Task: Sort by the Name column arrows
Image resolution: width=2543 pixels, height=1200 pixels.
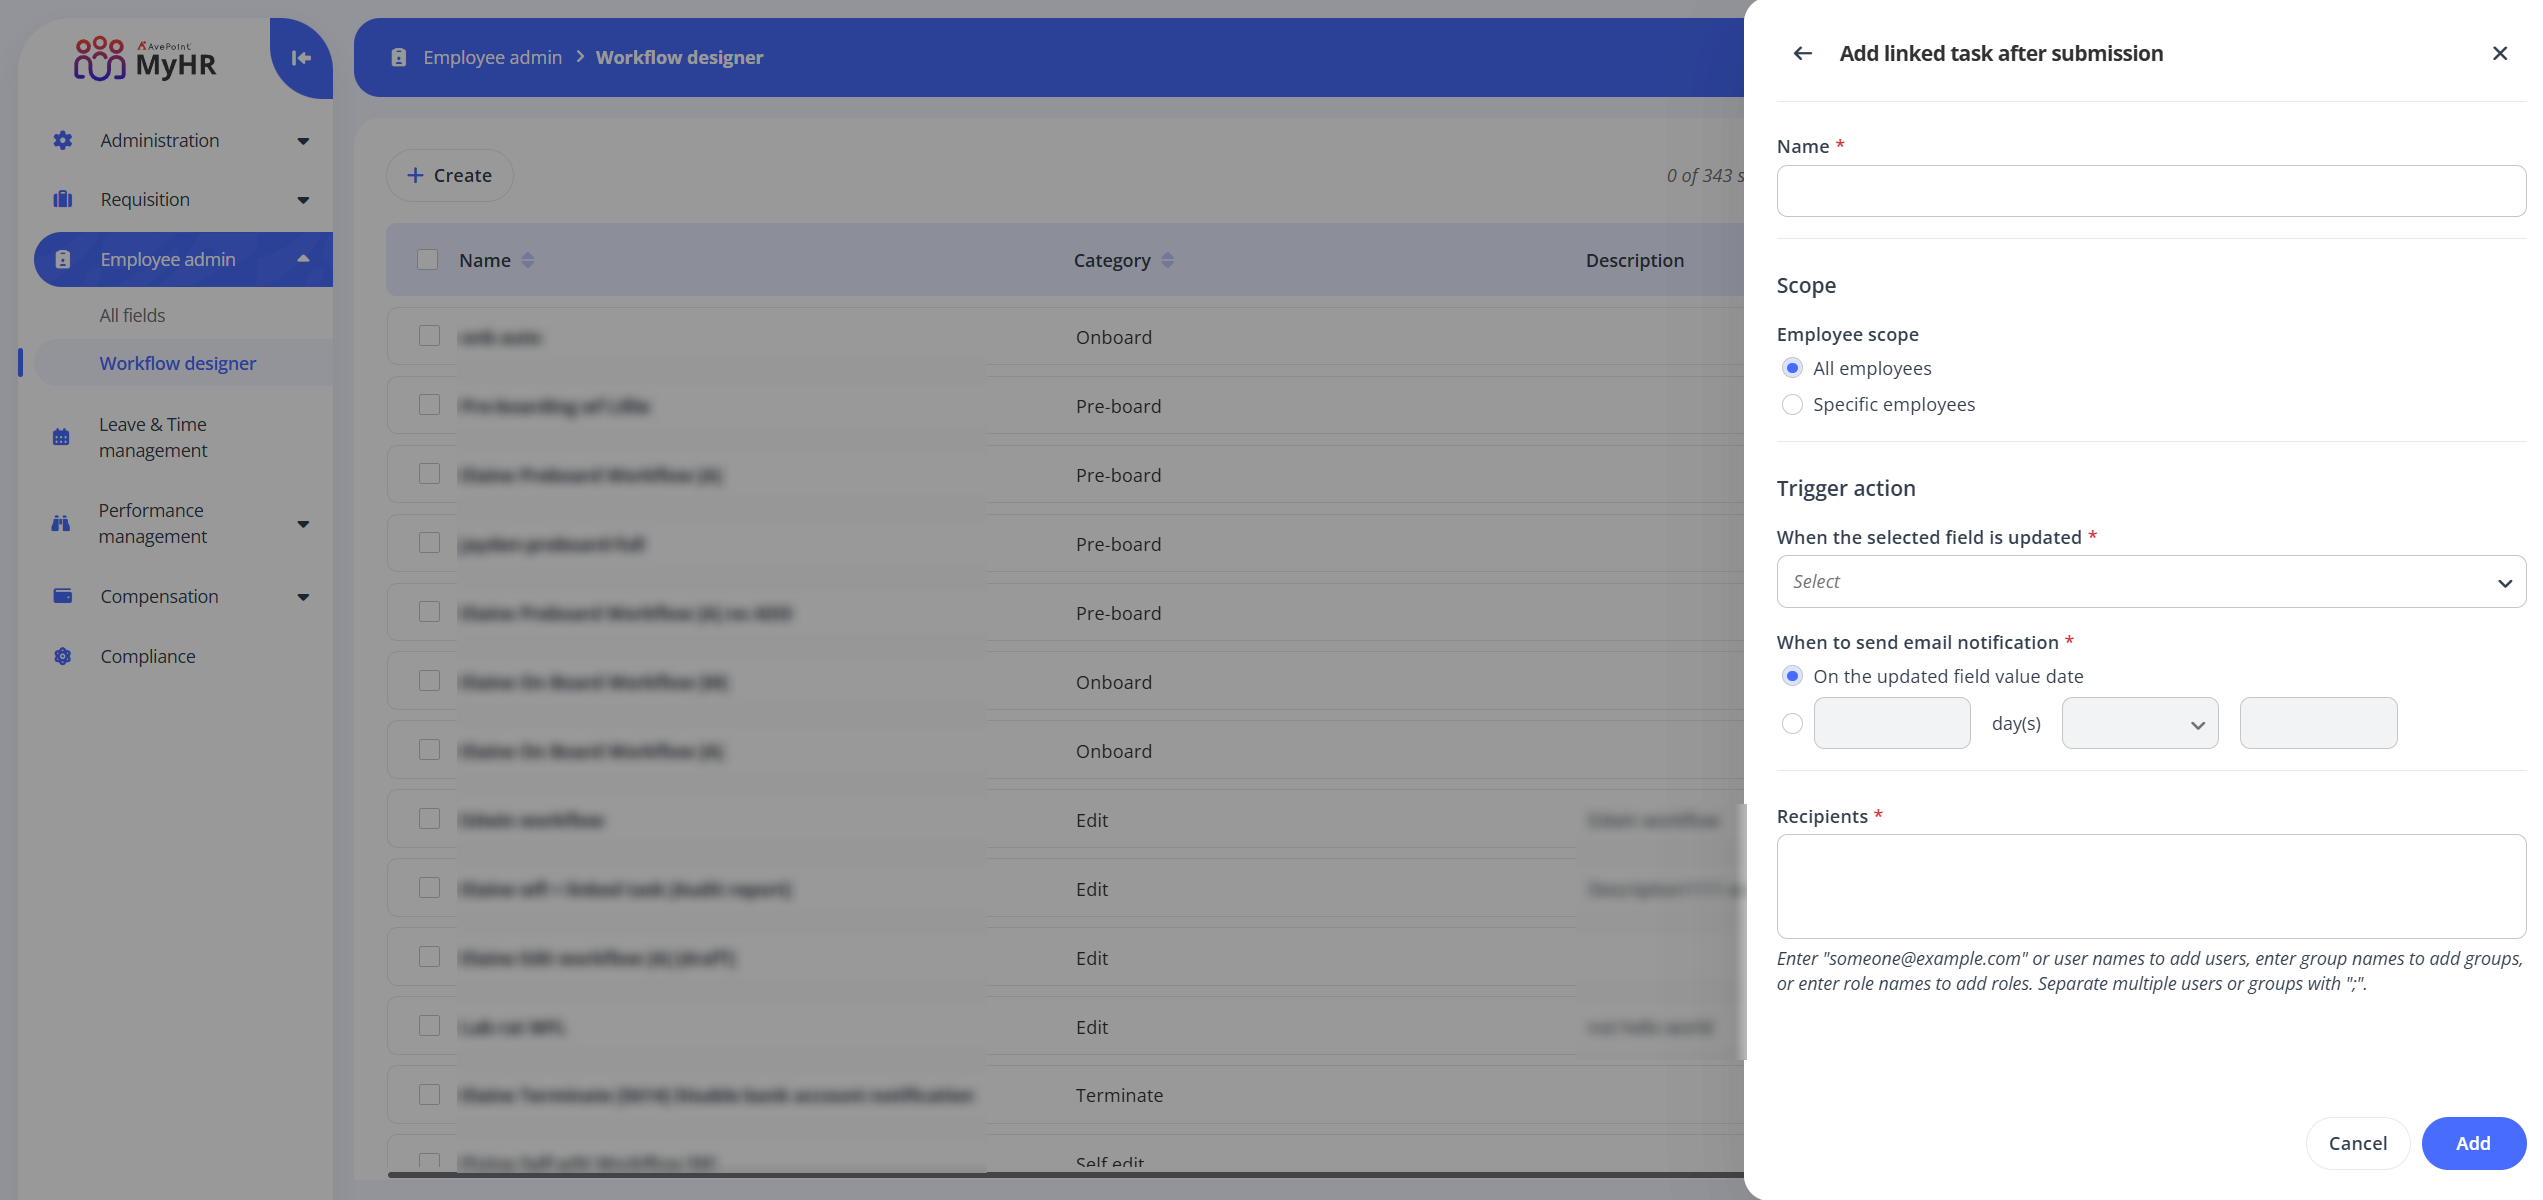Action: 528,260
